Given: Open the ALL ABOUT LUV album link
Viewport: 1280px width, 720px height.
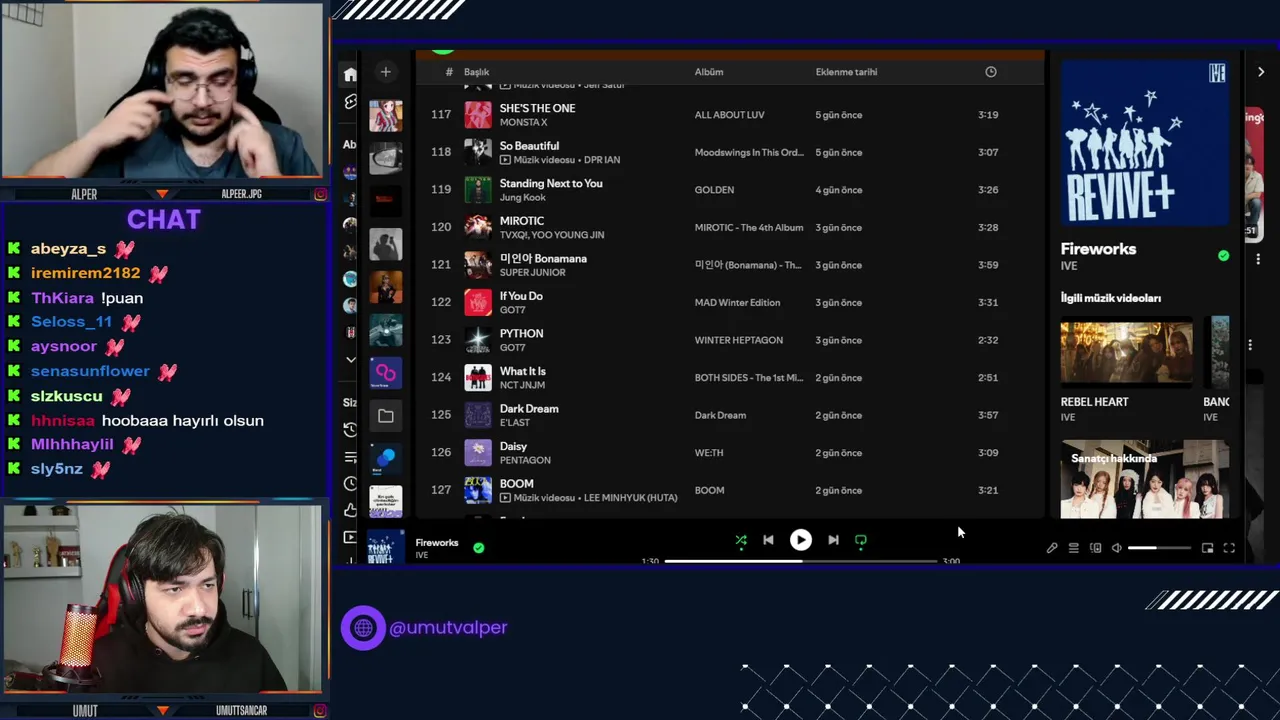Looking at the screenshot, I should coord(729,115).
